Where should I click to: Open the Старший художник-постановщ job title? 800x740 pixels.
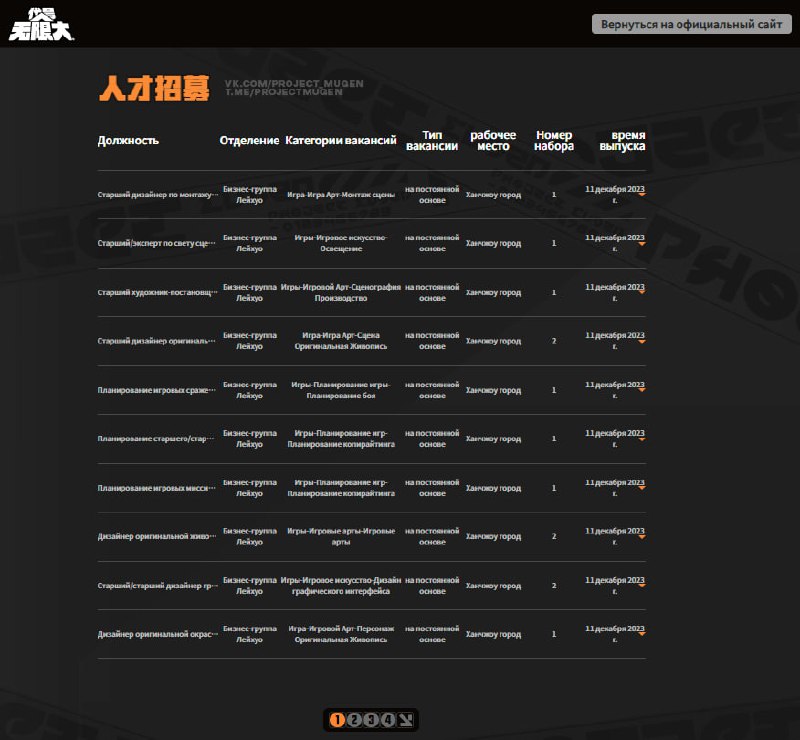[x=158, y=292]
